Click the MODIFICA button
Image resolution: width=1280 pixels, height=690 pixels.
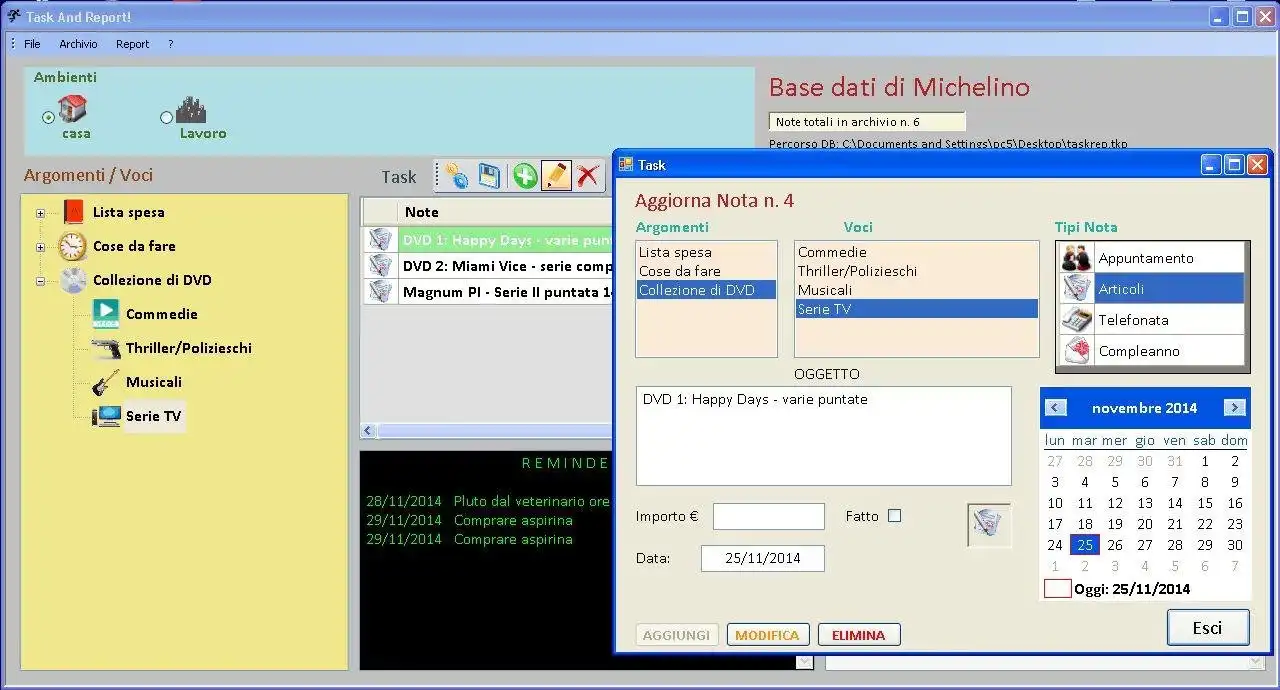coord(767,635)
